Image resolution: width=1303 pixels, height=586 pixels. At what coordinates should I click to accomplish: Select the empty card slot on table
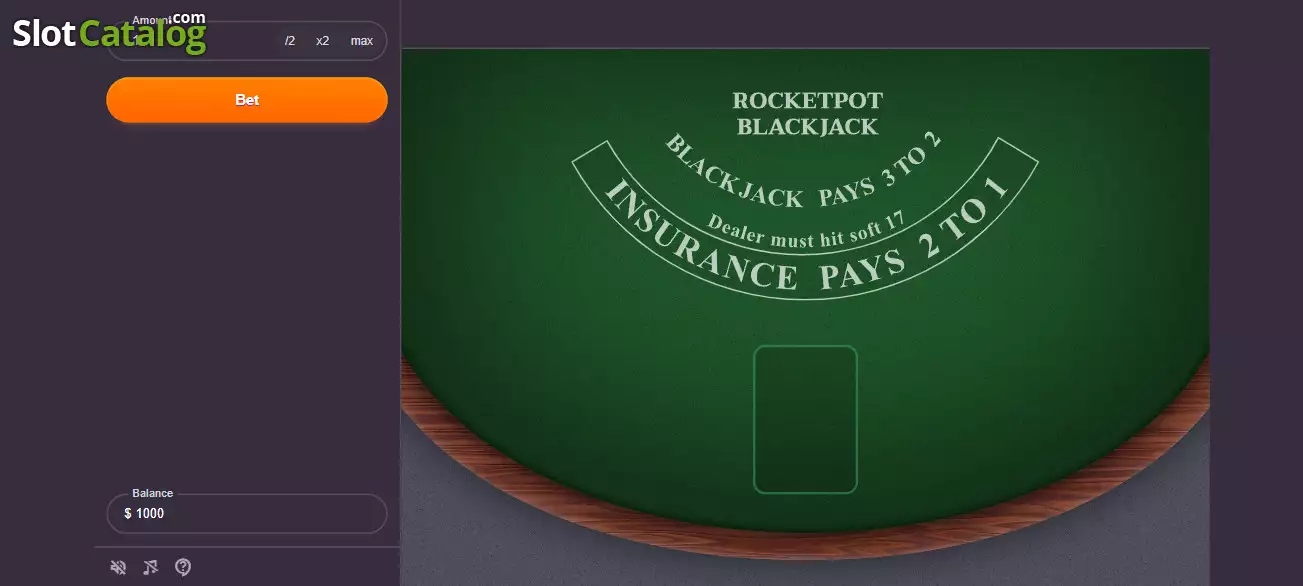(x=806, y=419)
